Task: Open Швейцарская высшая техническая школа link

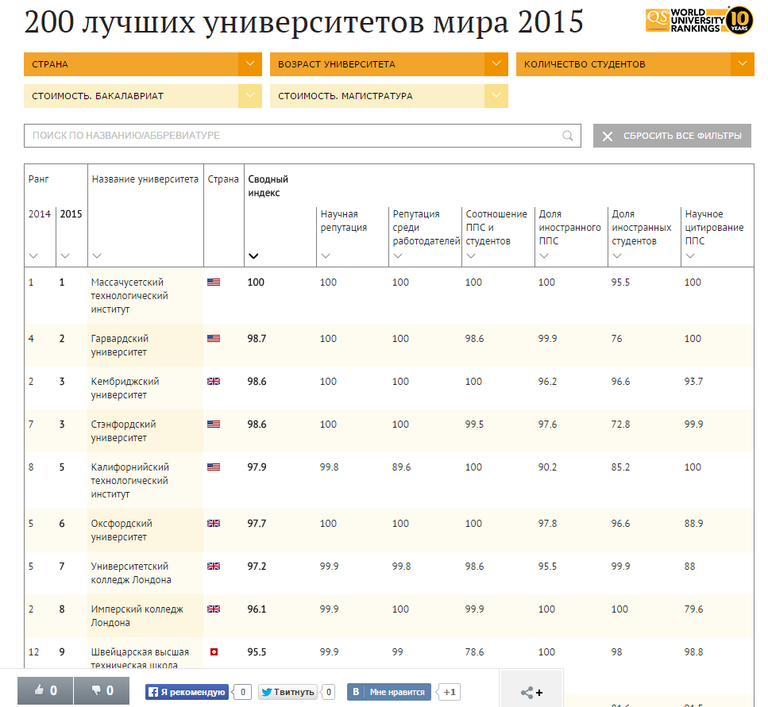Action: coord(140,658)
